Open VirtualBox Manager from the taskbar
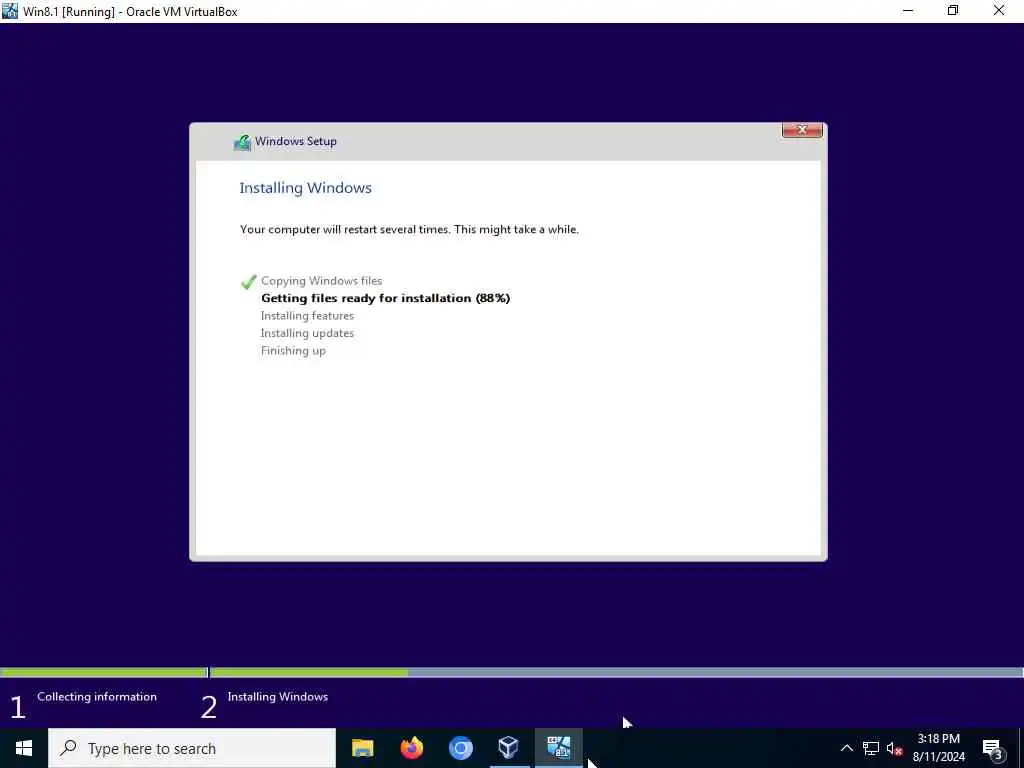Image resolution: width=1024 pixels, height=768 pixels. click(x=509, y=748)
